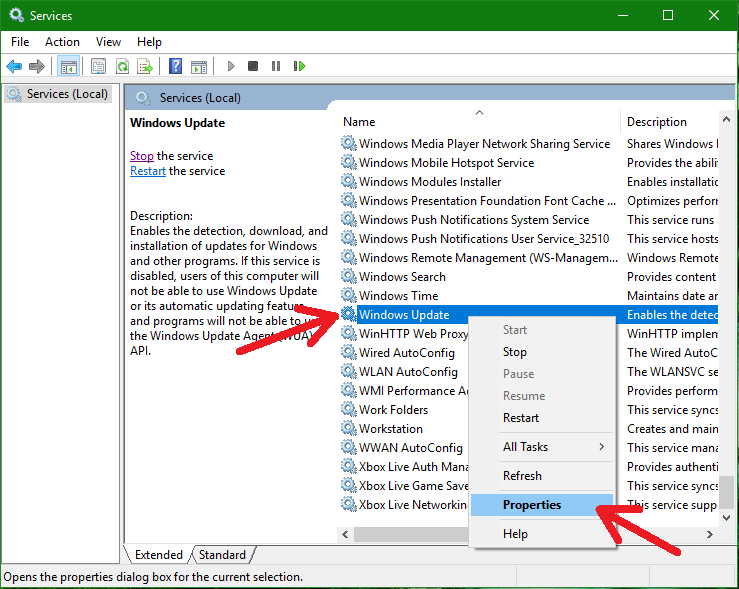Click the gear icon beside Windows Search
Screen dimensions: 739x589
point(348,276)
